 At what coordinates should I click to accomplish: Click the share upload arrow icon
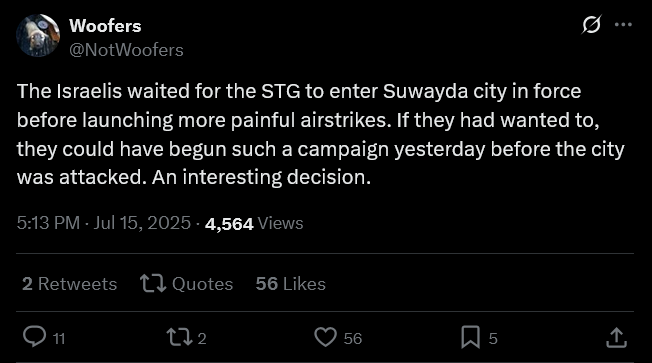[616, 337]
